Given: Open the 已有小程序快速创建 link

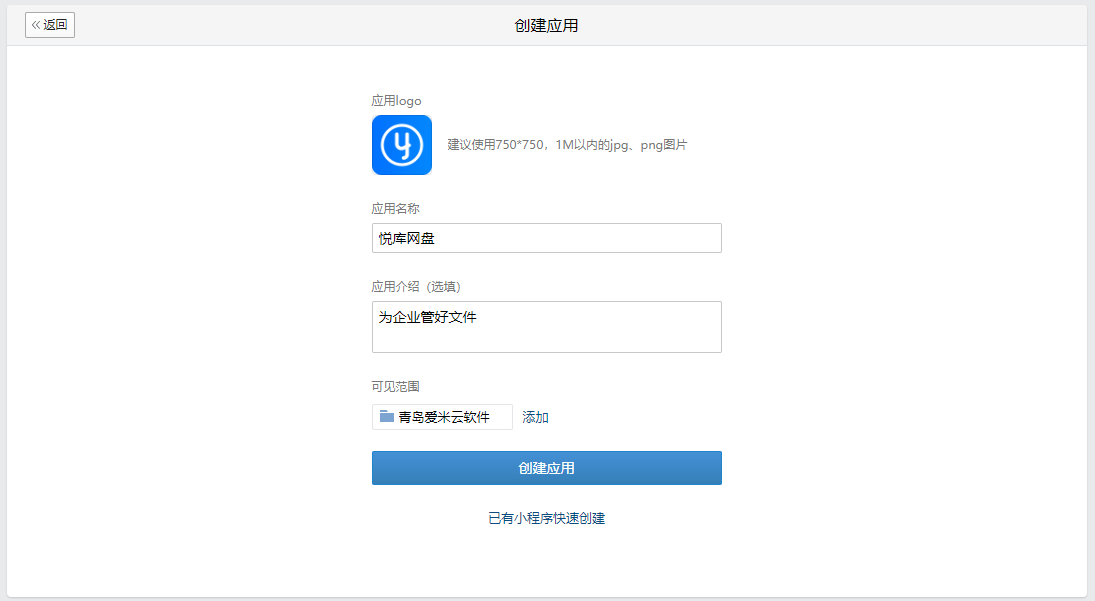Looking at the screenshot, I should [x=546, y=518].
